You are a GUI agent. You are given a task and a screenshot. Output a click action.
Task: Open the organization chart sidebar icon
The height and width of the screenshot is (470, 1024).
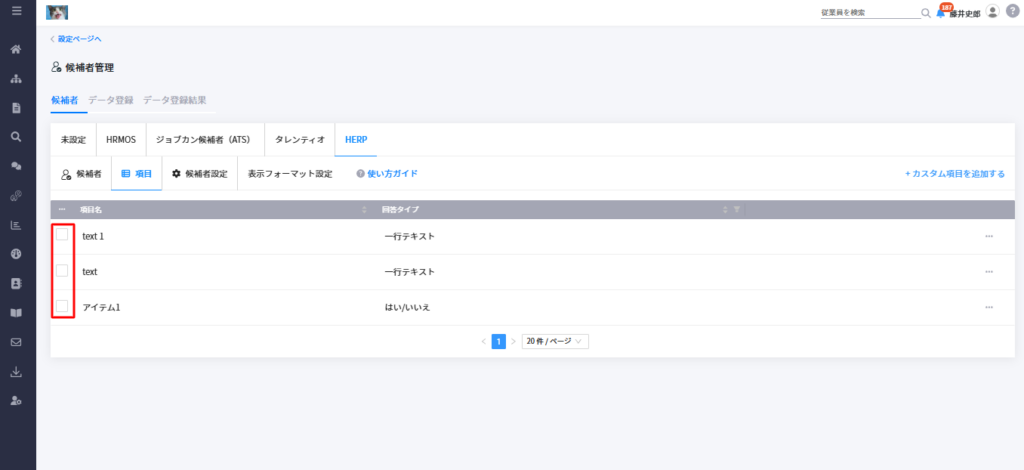(x=16, y=79)
